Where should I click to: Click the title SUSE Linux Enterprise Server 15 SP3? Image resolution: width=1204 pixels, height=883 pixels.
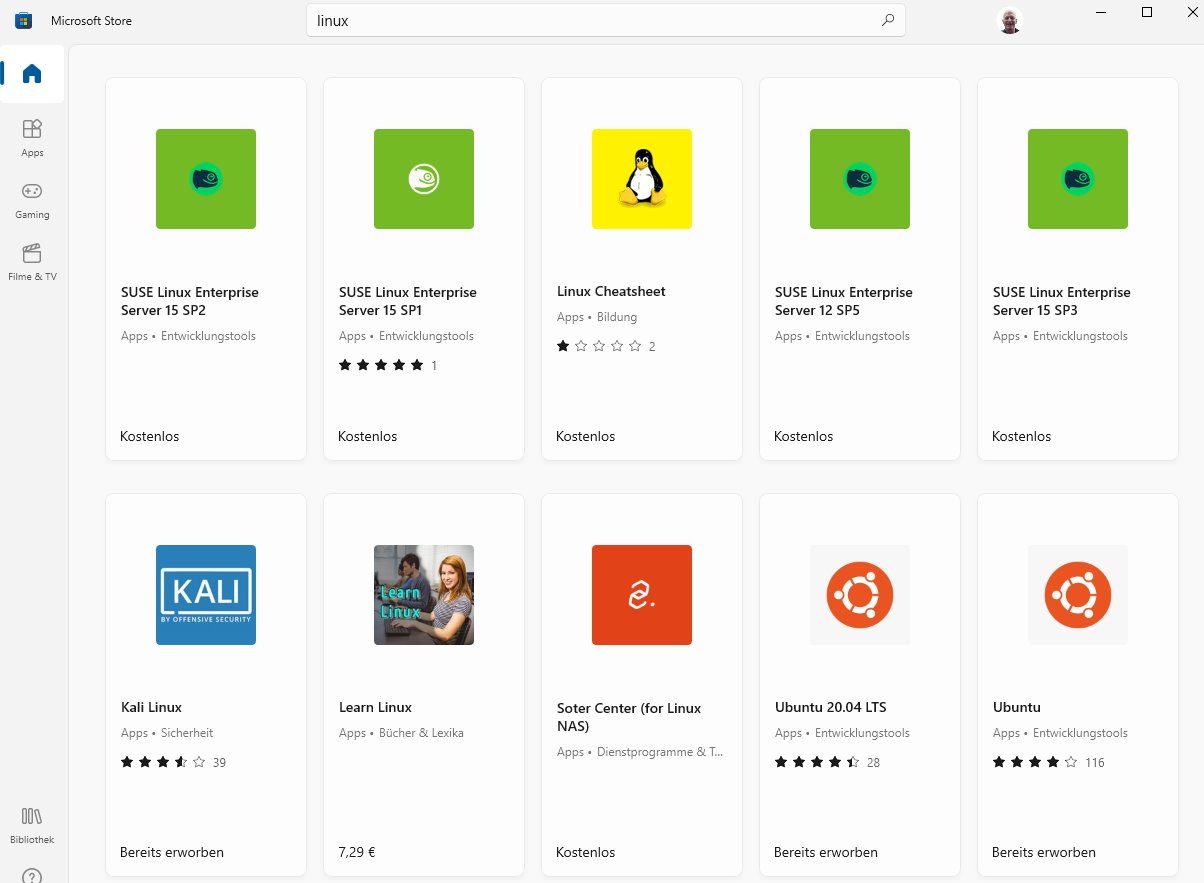tap(1062, 301)
